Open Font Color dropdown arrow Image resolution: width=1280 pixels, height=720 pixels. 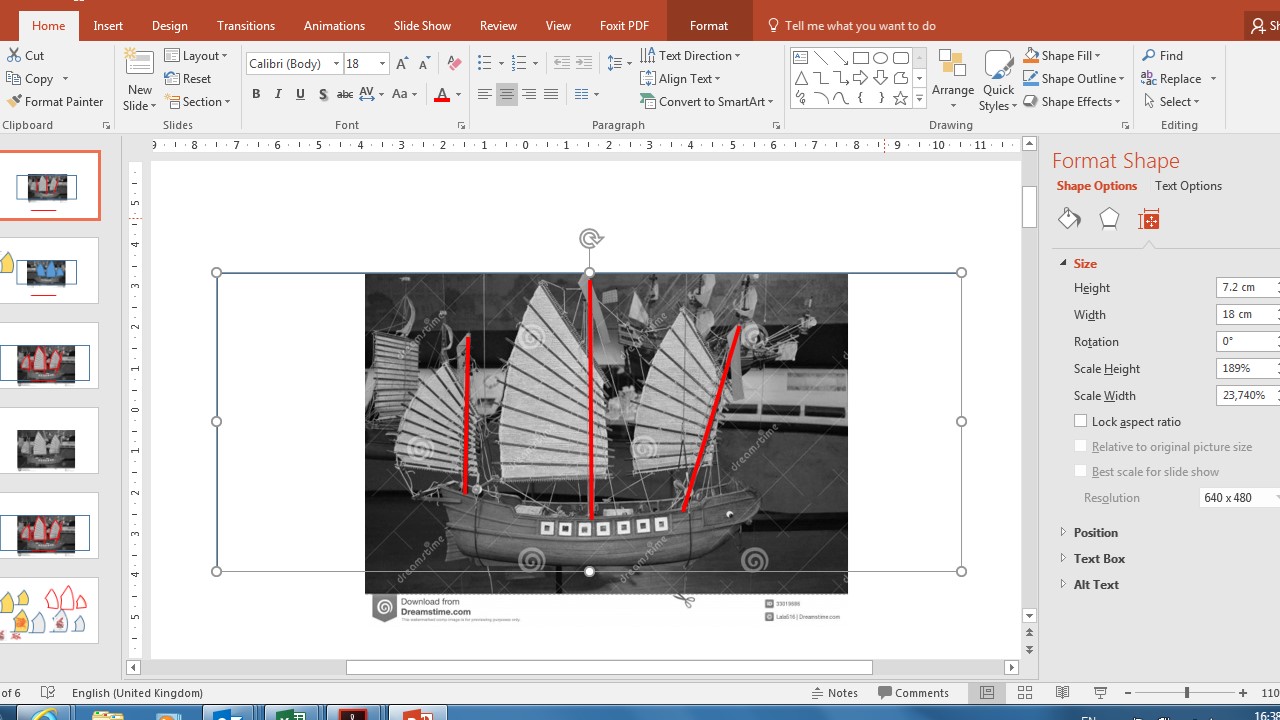click(458, 94)
